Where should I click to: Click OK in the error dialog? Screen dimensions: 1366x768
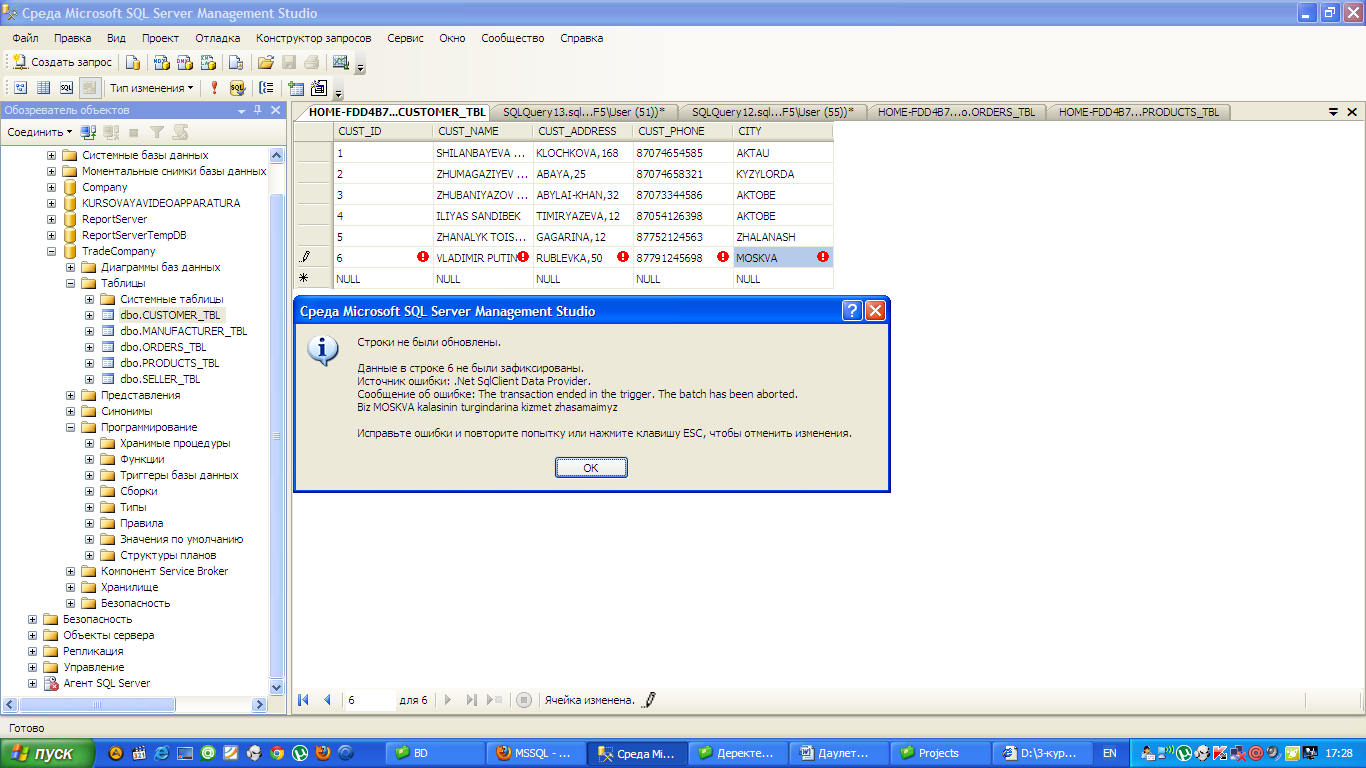(x=591, y=467)
